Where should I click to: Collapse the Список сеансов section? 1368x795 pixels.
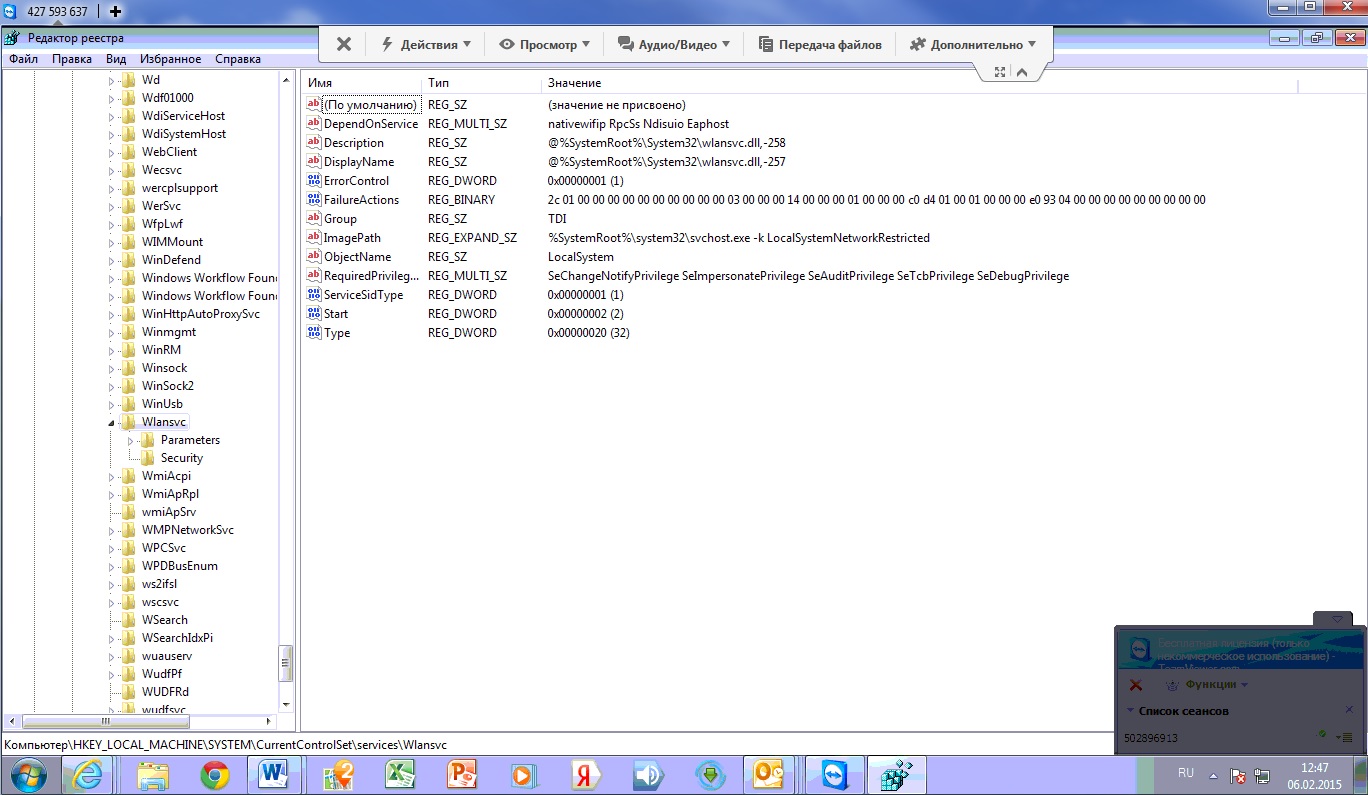[x=1130, y=711]
